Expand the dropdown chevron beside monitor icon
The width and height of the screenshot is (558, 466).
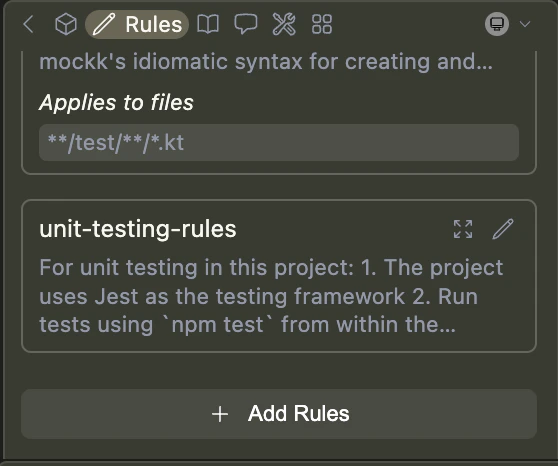point(525,24)
